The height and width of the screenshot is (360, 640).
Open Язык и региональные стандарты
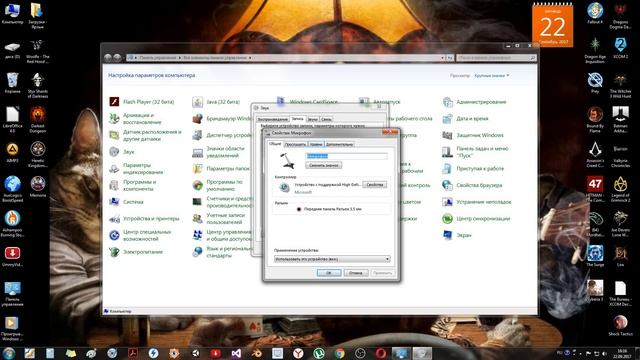click(x=222, y=252)
